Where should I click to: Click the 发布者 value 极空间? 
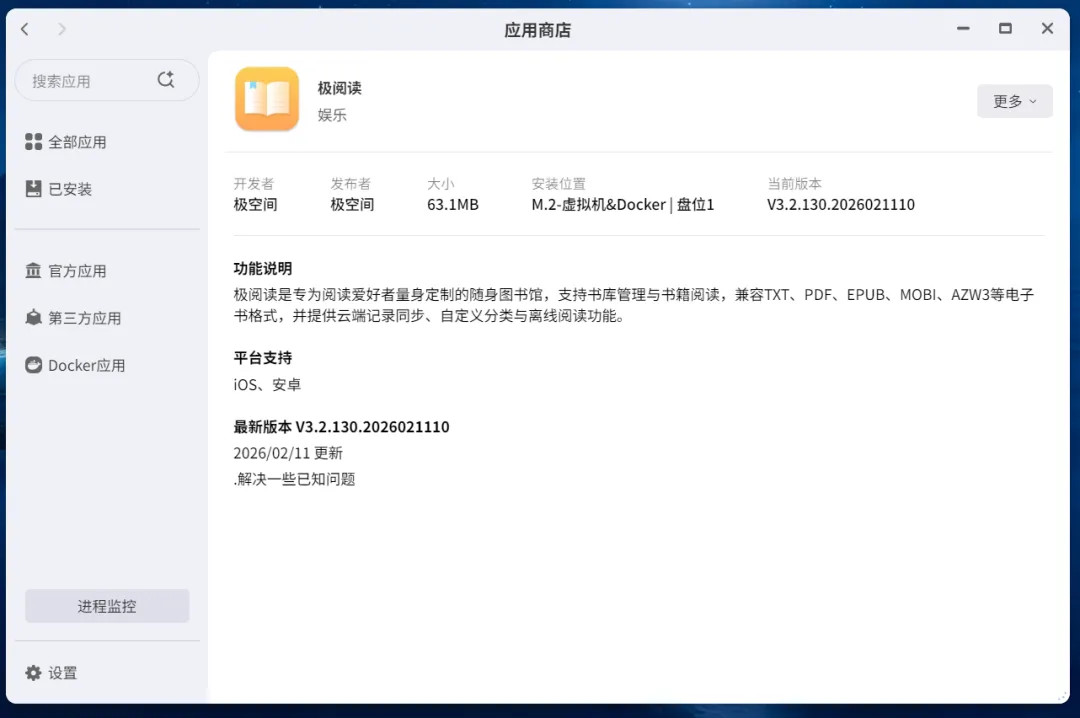[x=352, y=205]
